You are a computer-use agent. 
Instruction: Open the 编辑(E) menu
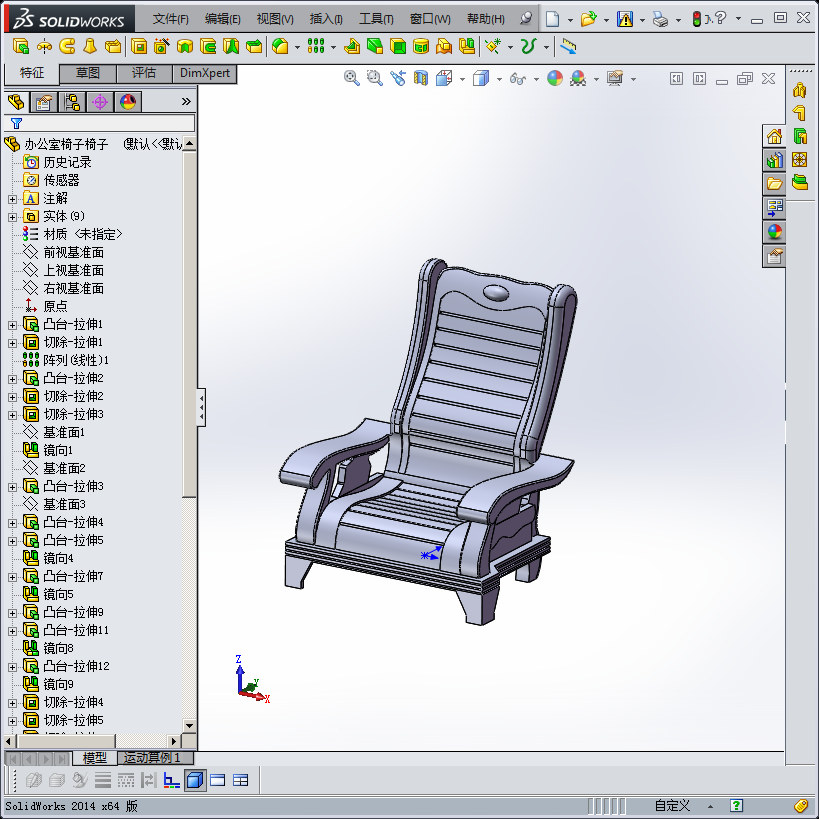coord(223,19)
